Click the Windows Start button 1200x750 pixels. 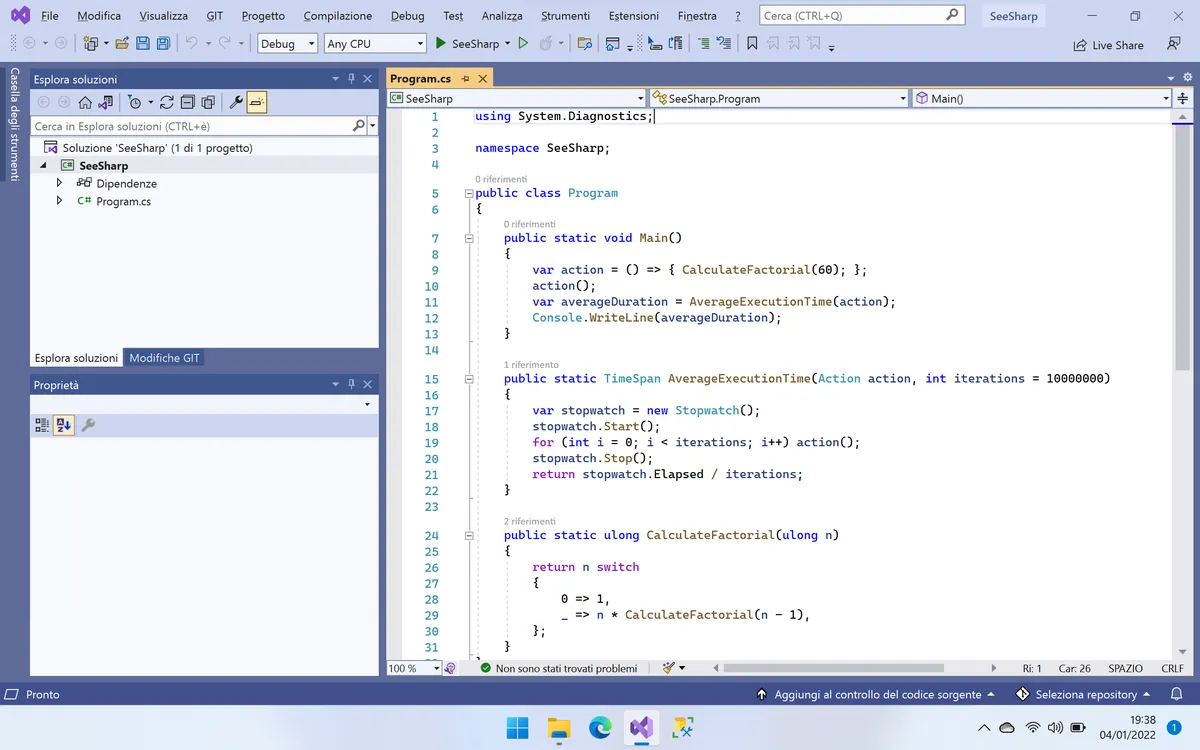(518, 727)
